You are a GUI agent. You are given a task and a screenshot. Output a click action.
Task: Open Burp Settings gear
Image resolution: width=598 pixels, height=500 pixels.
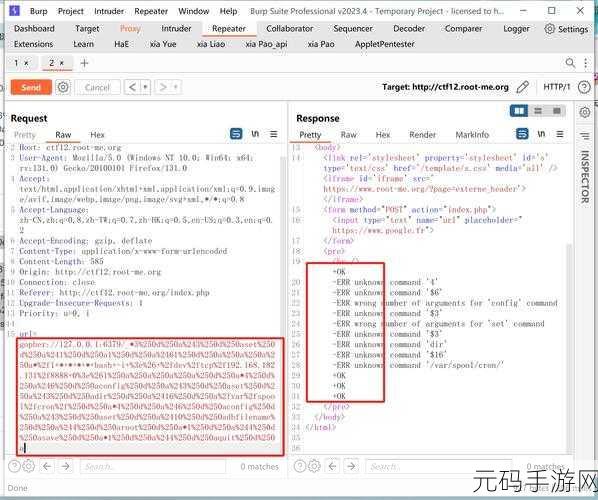pyautogui.click(x=566, y=29)
